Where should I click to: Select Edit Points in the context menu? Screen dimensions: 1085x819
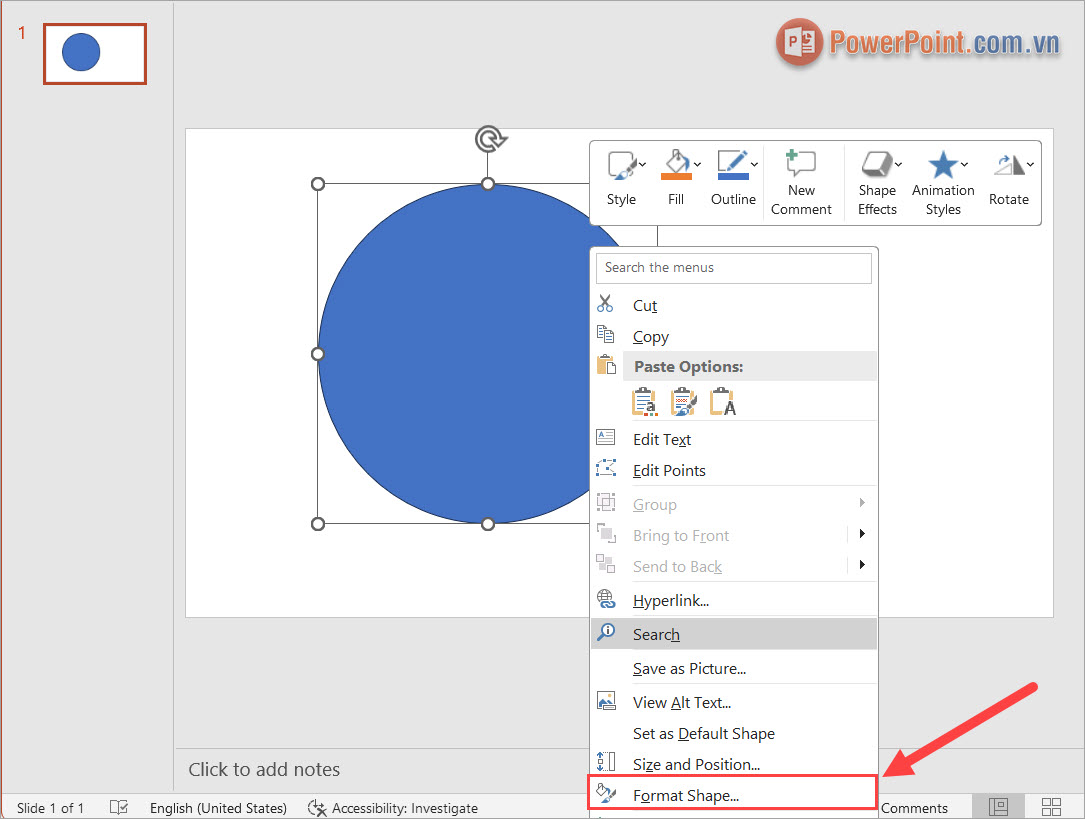[669, 470]
